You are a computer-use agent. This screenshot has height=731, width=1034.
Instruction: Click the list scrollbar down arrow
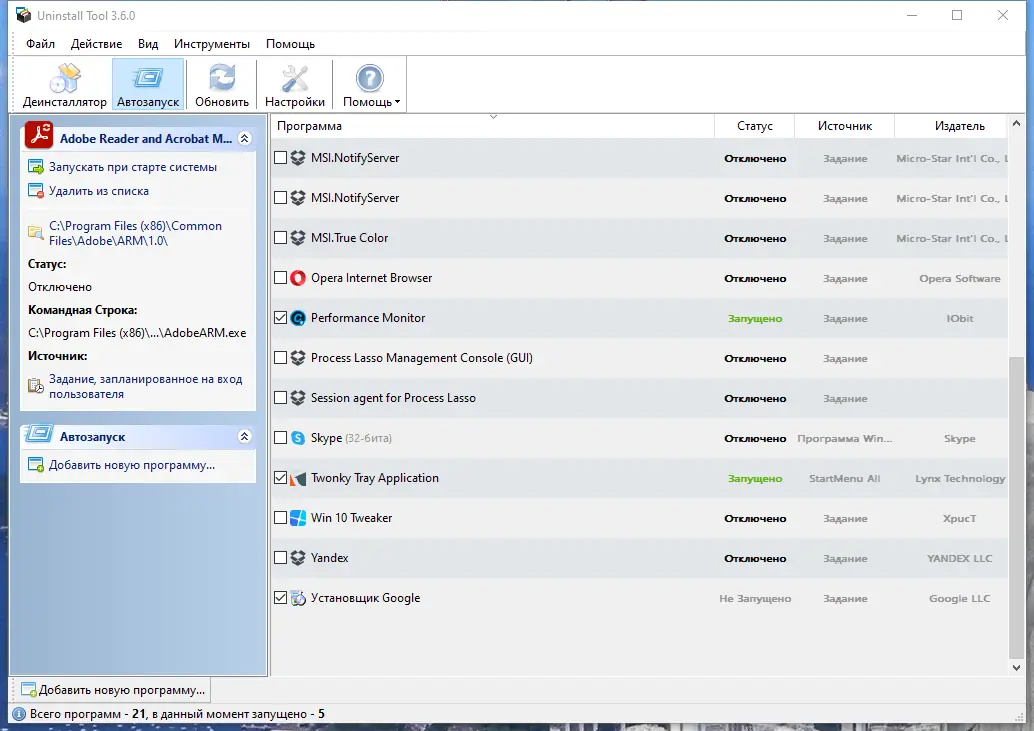click(x=1016, y=667)
